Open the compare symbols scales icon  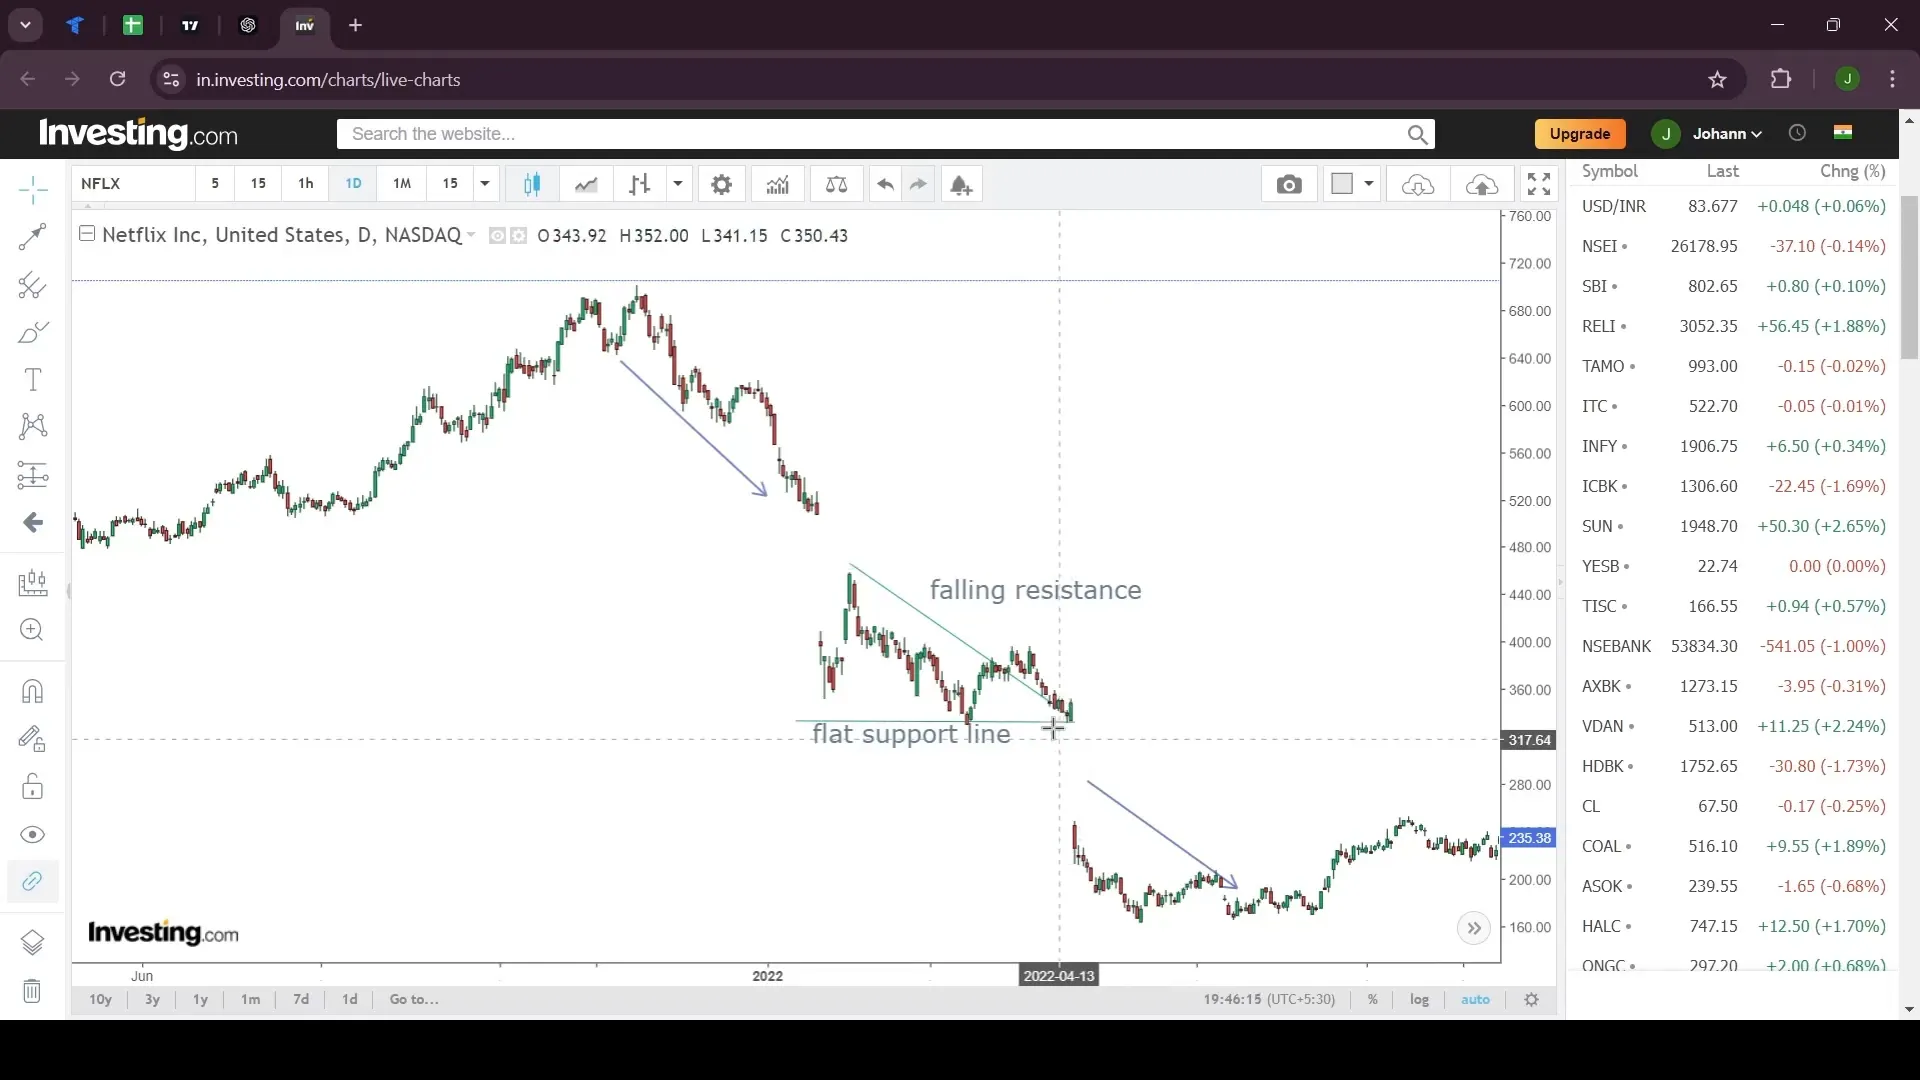click(836, 184)
